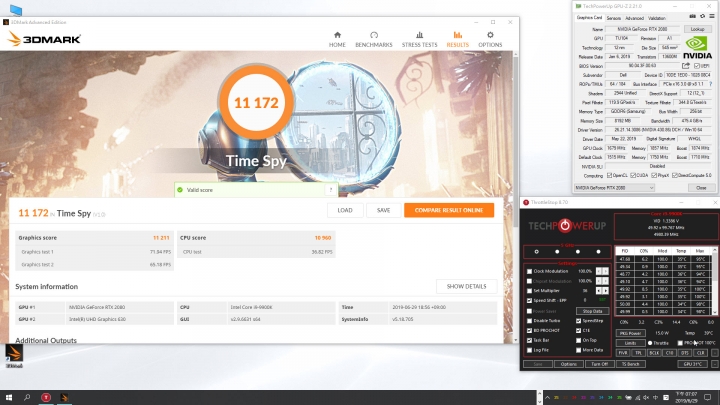The width and height of the screenshot is (720, 405).
Task: Select the second ThrottleStop profile radio
Action: (x=557, y=252)
